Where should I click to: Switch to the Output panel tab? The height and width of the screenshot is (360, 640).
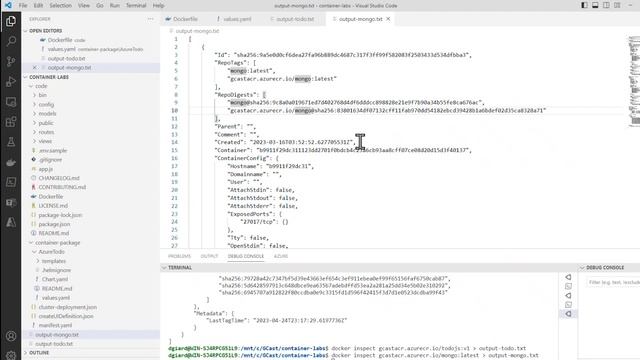coord(209,256)
